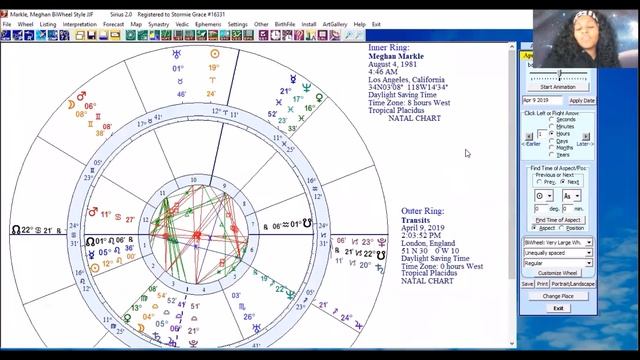Click the Later right arrow button
The width and height of the screenshot is (640, 360).
click(586, 136)
